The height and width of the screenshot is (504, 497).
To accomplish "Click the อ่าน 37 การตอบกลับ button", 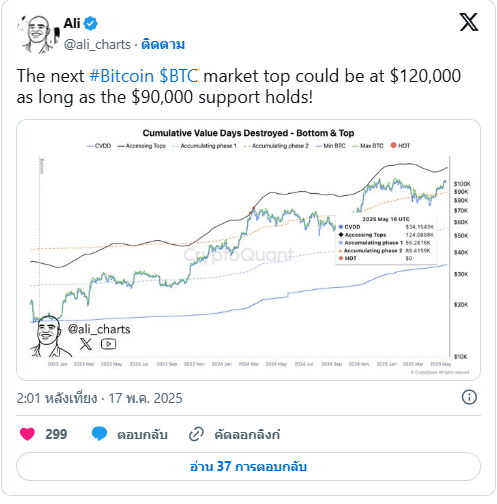I will click(248, 466).
